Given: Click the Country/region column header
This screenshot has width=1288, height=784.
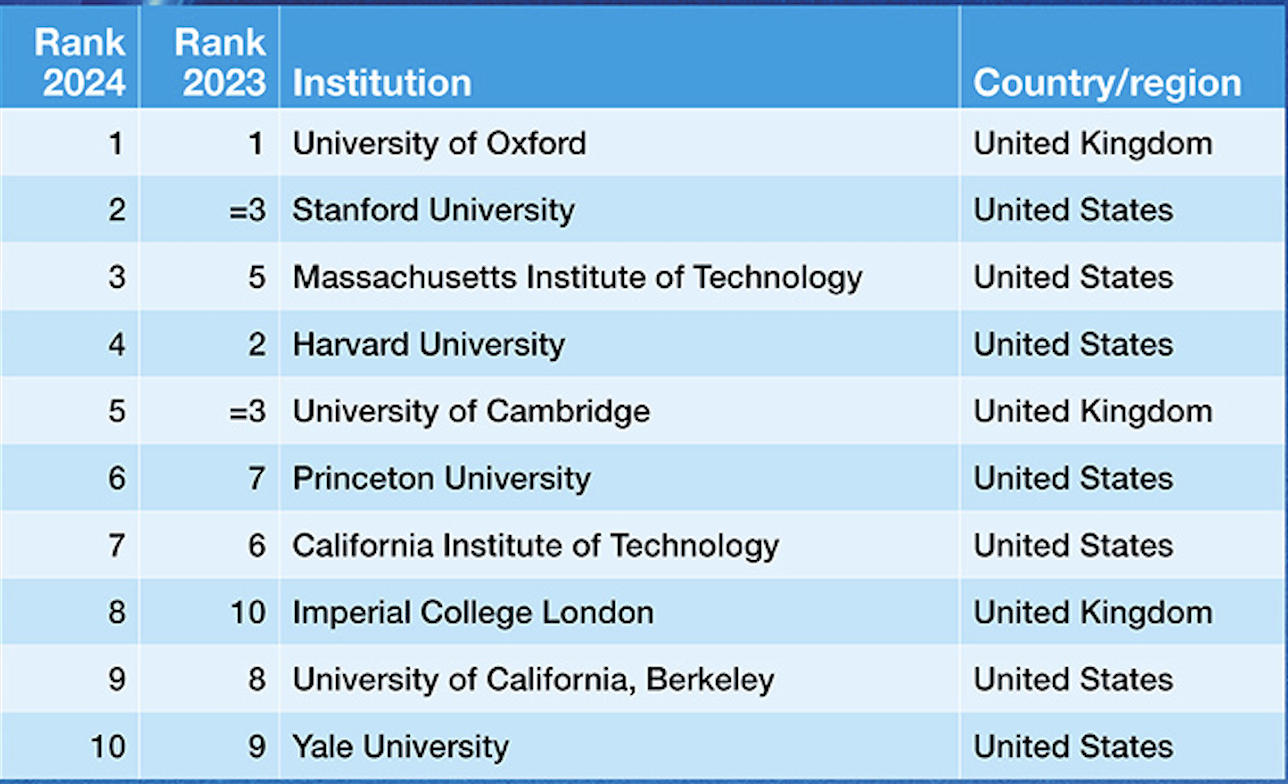Looking at the screenshot, I should pos(1107,83).
